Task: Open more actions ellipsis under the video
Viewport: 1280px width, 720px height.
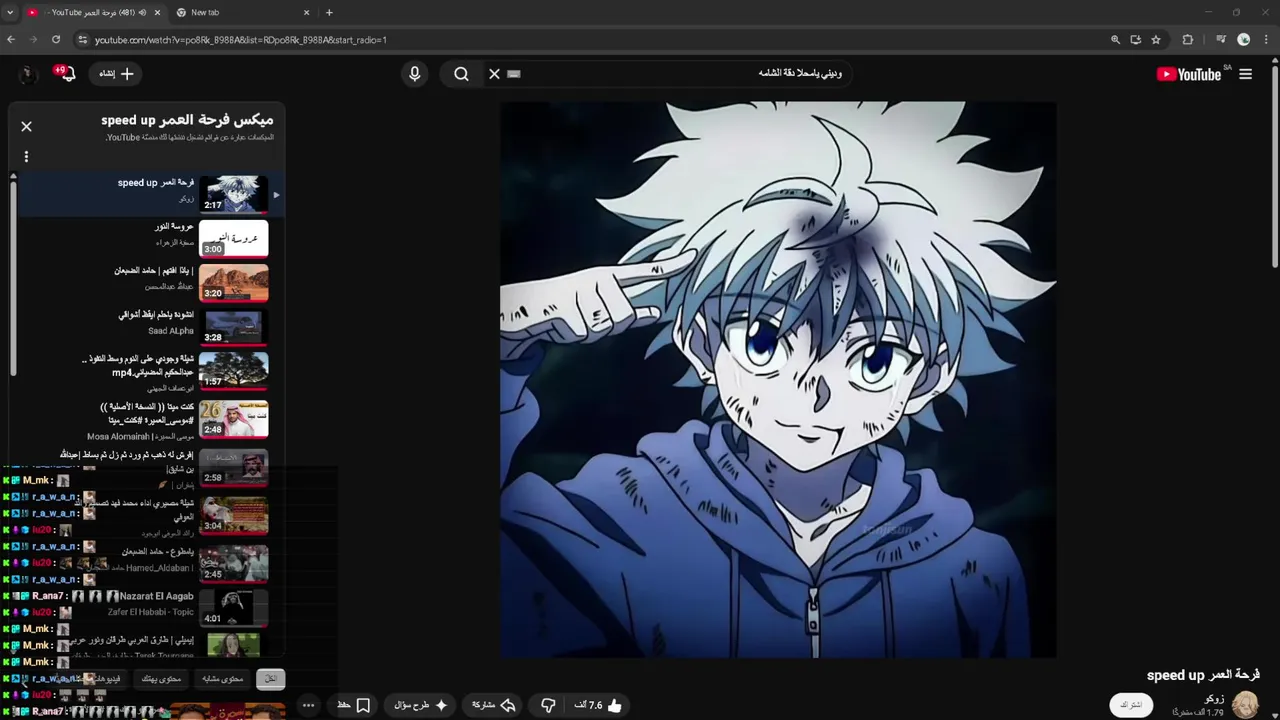Action: [308, 705]
